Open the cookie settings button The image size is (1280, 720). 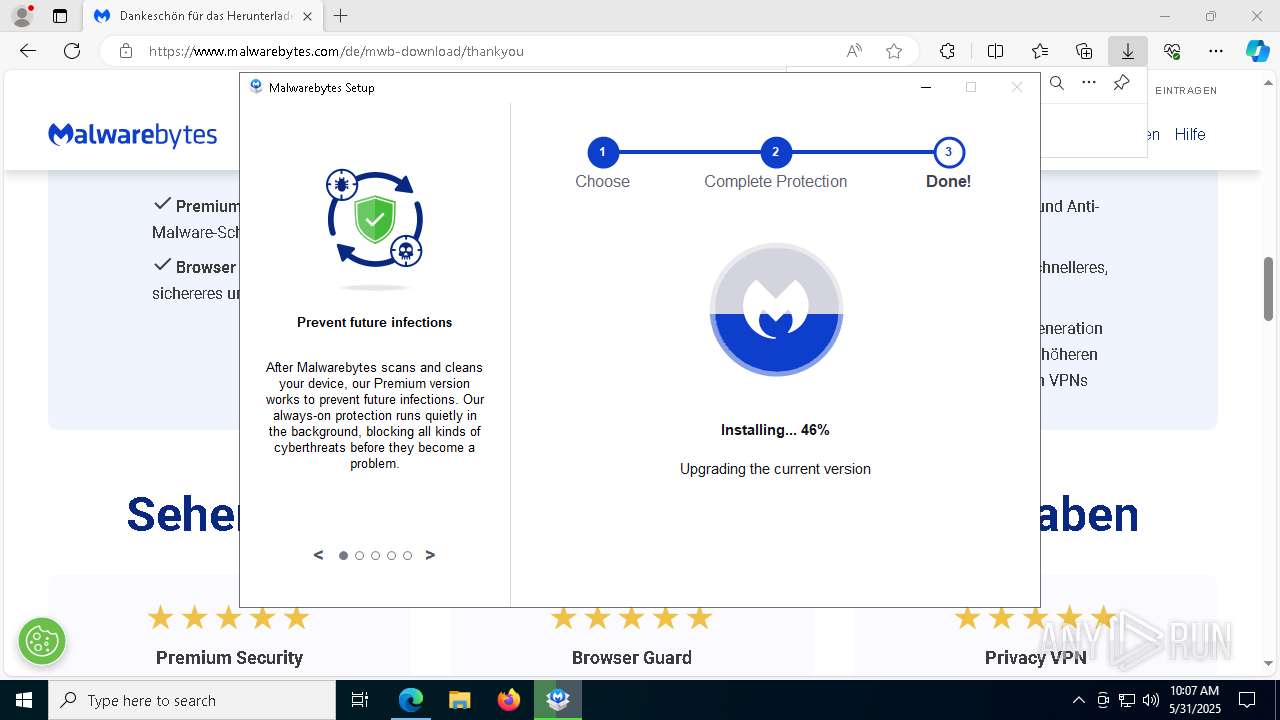click(42, 641)
